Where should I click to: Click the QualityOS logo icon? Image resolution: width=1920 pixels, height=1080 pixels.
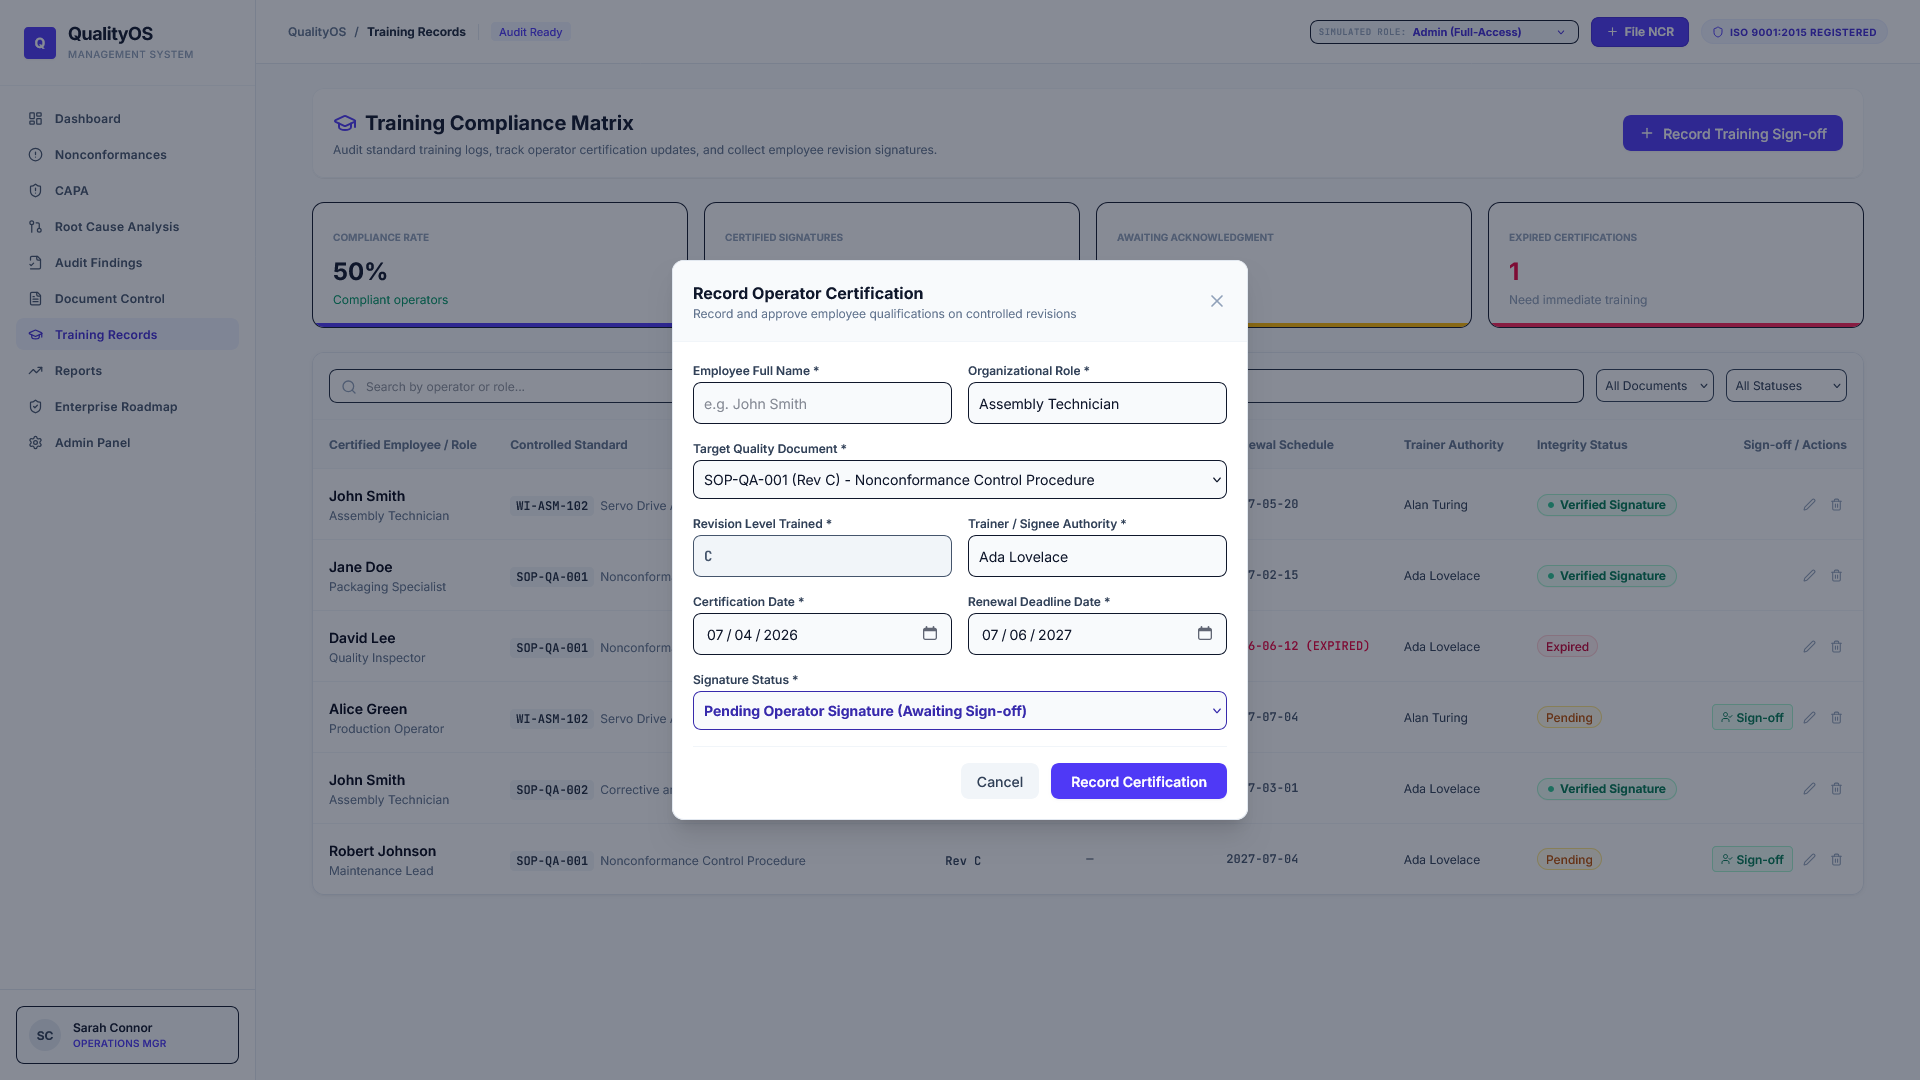(40, 43)
